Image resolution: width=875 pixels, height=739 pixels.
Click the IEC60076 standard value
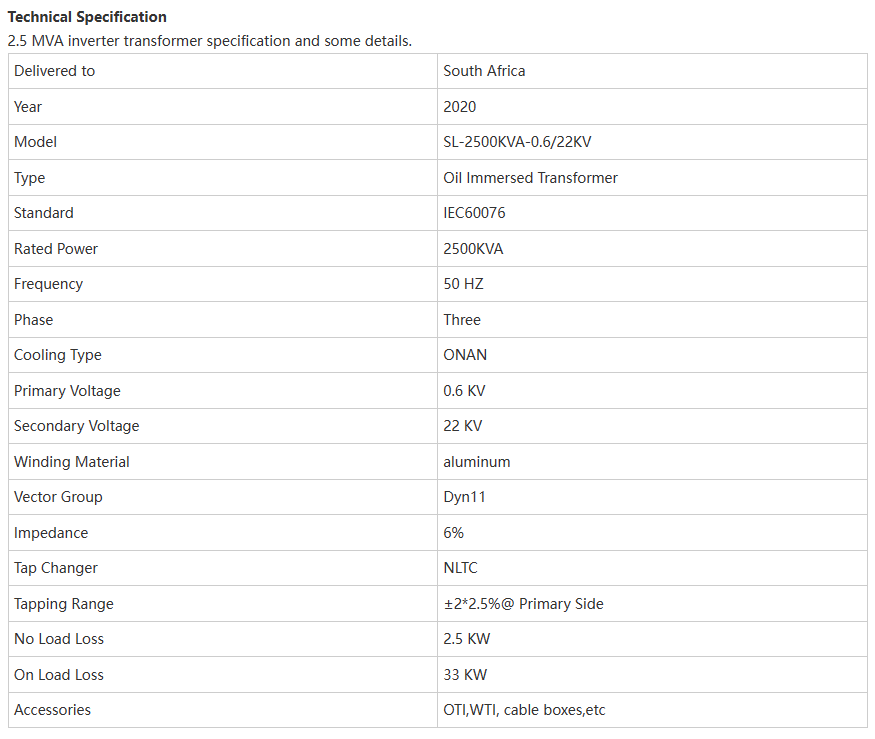pyautogui.click(x=474, y=213)
